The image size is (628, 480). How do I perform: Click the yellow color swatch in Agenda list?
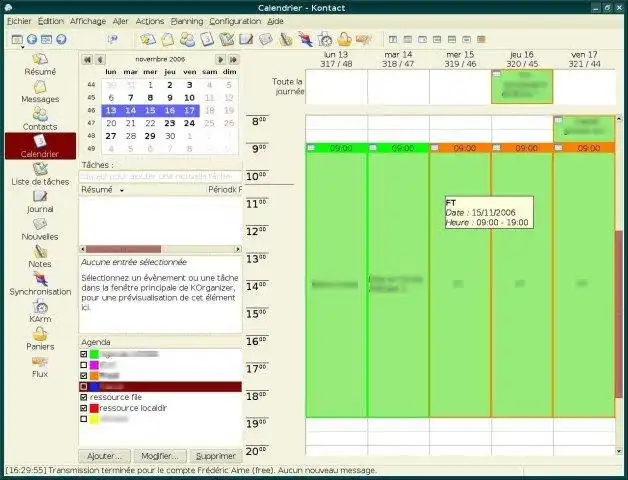pos(94,419)
